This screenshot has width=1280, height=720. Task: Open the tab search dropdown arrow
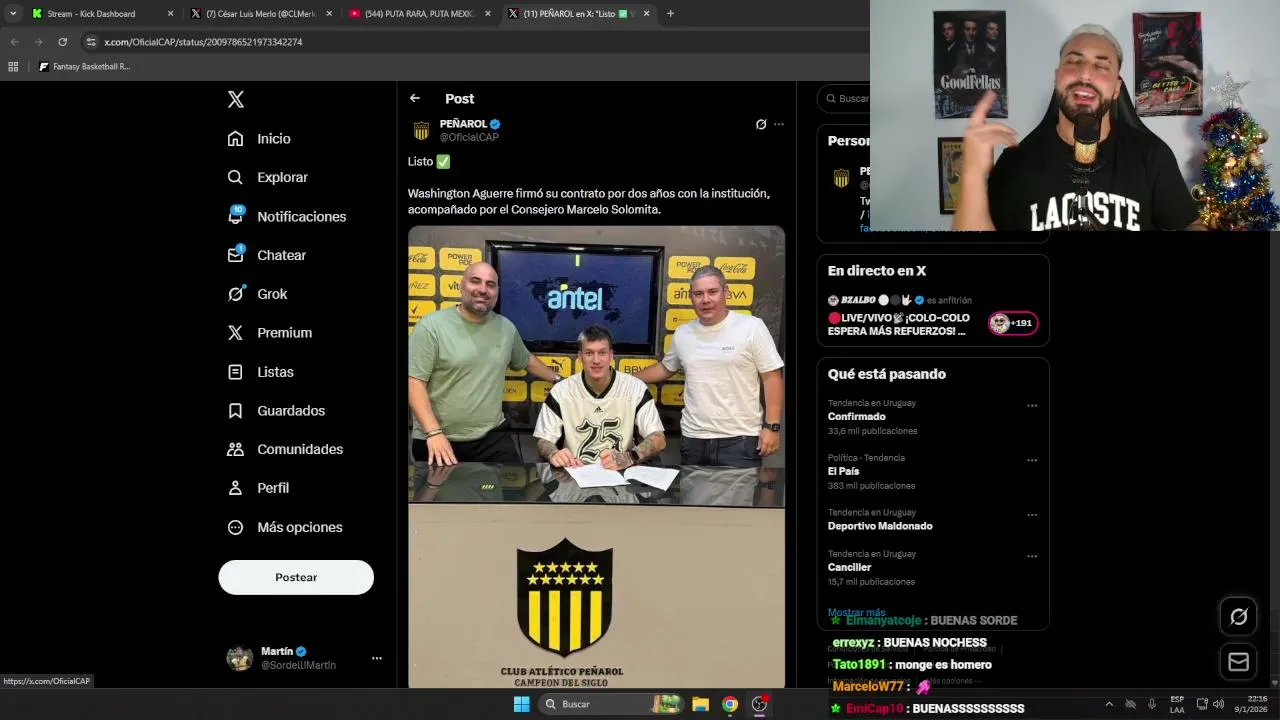coord(13,14)
